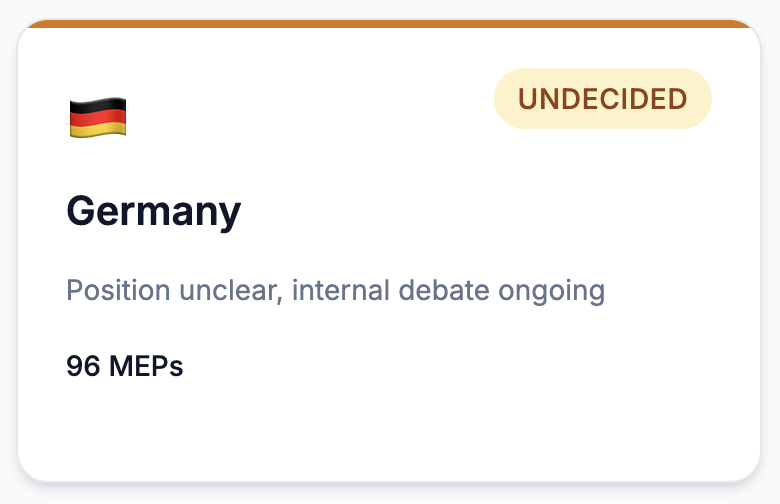
Task: Click the letter G of Germany title
Action: click(81, 210)
